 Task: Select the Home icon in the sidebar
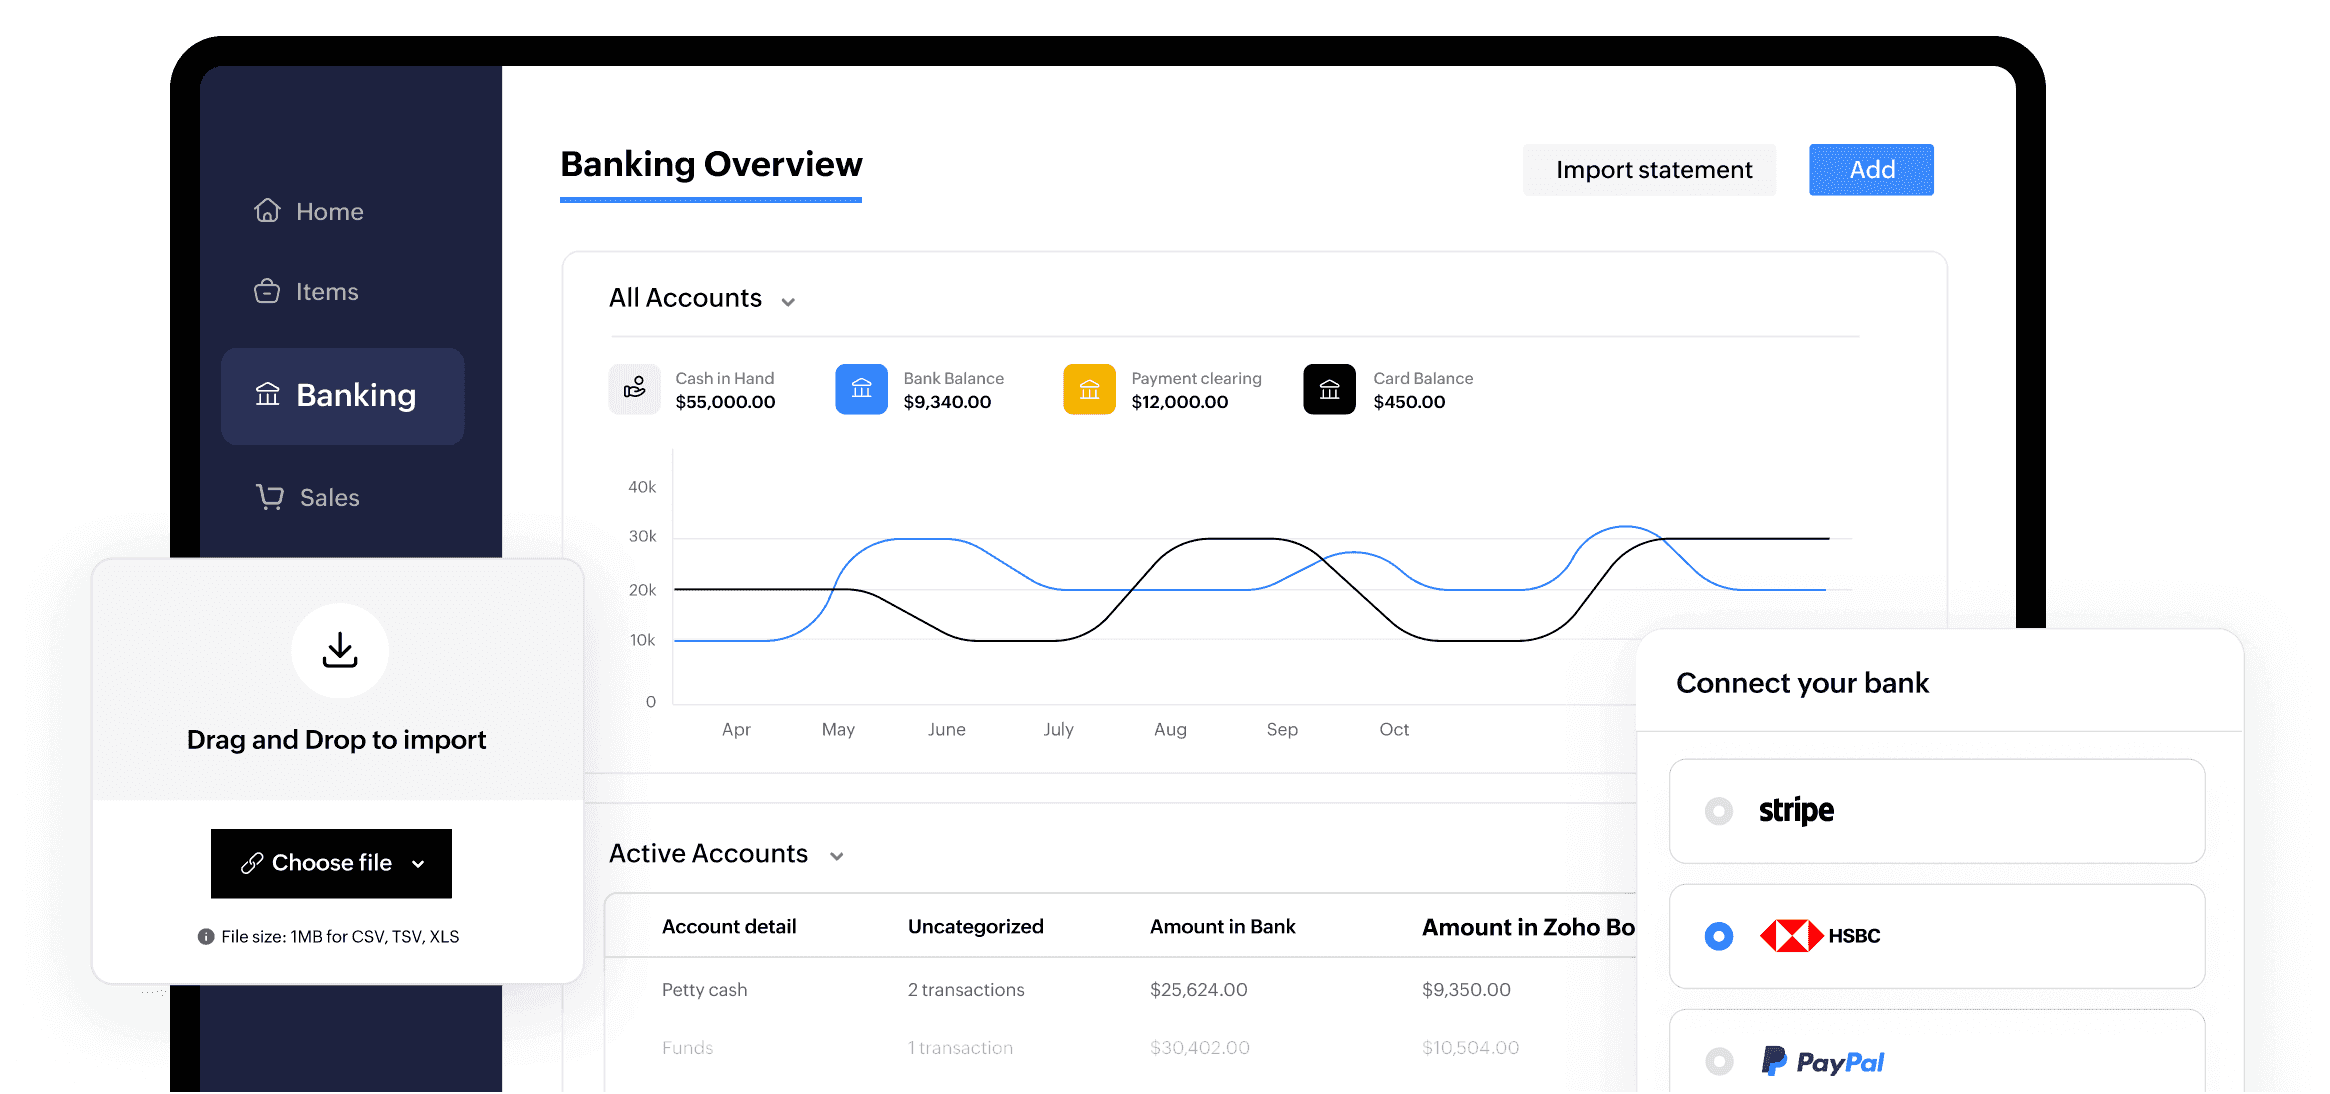(x=267, y=210)
